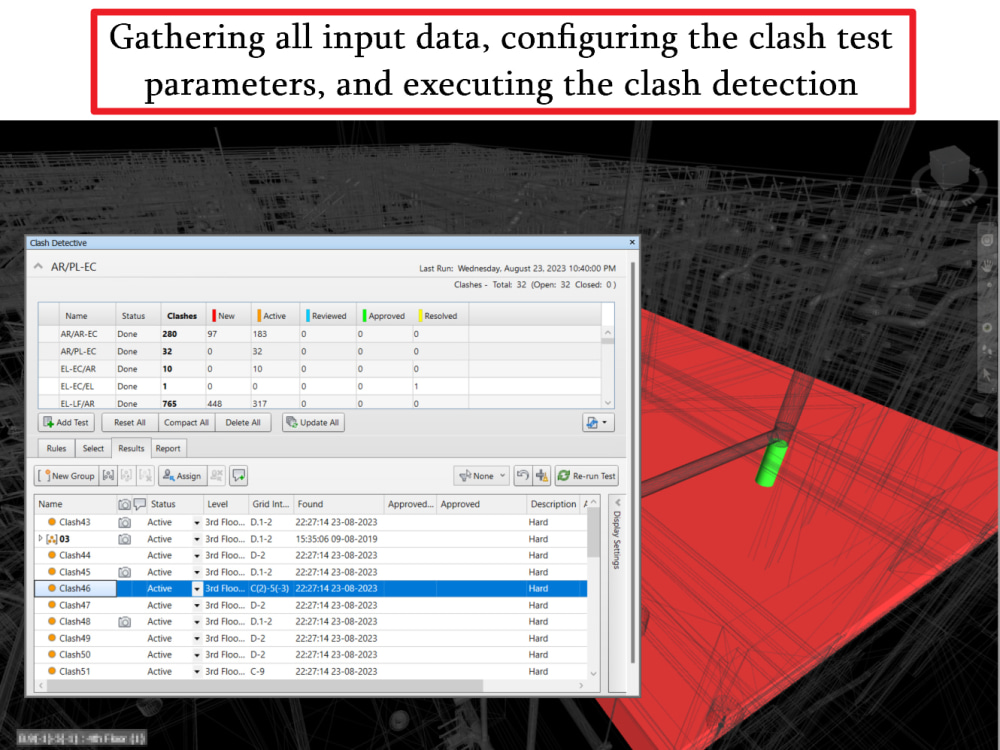Click the Remove from Group icon
The width and height of the screenshot is (1000, 750).
126,476
